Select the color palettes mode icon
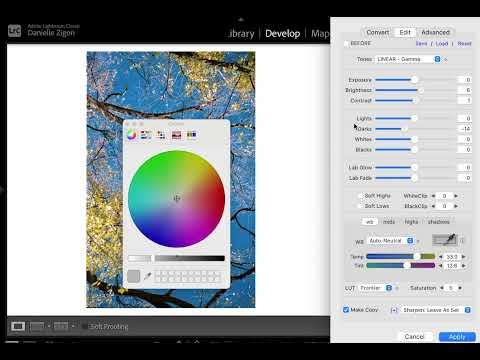This screenshot has width=480, height=360. pyautogui.click(x=161, y=135)
